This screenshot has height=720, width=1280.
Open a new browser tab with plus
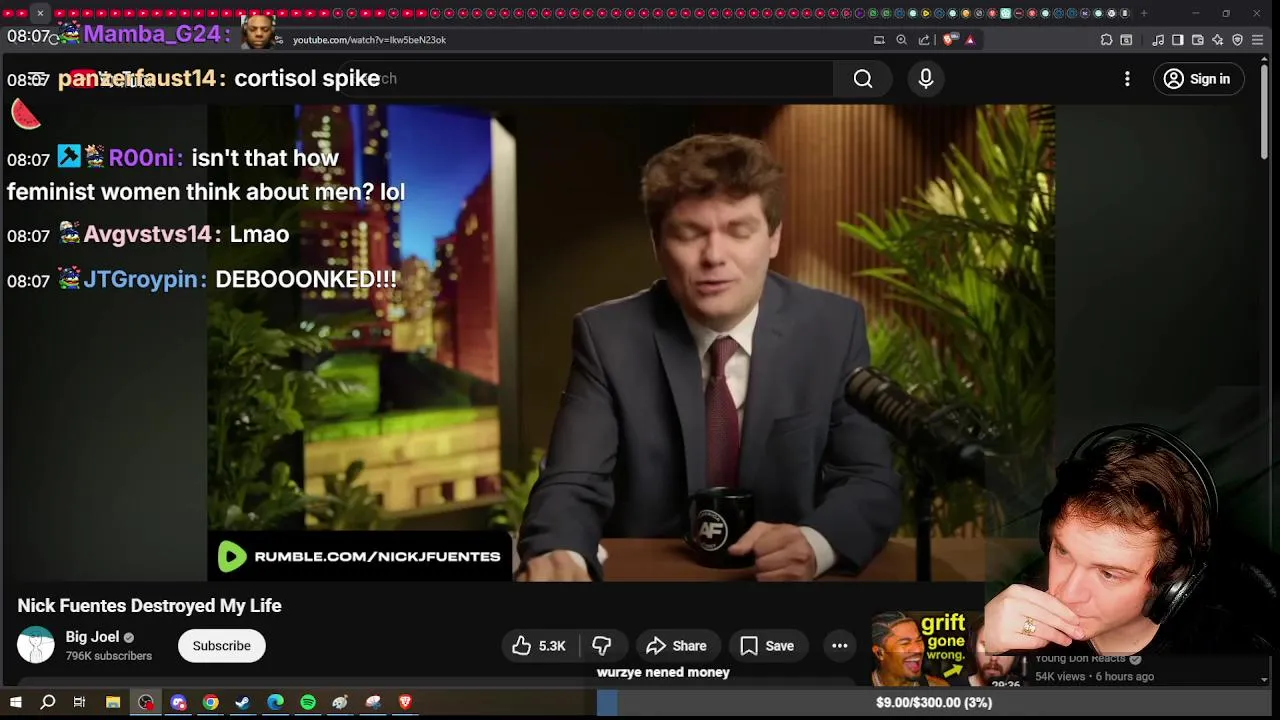[x=1143, y=13]
